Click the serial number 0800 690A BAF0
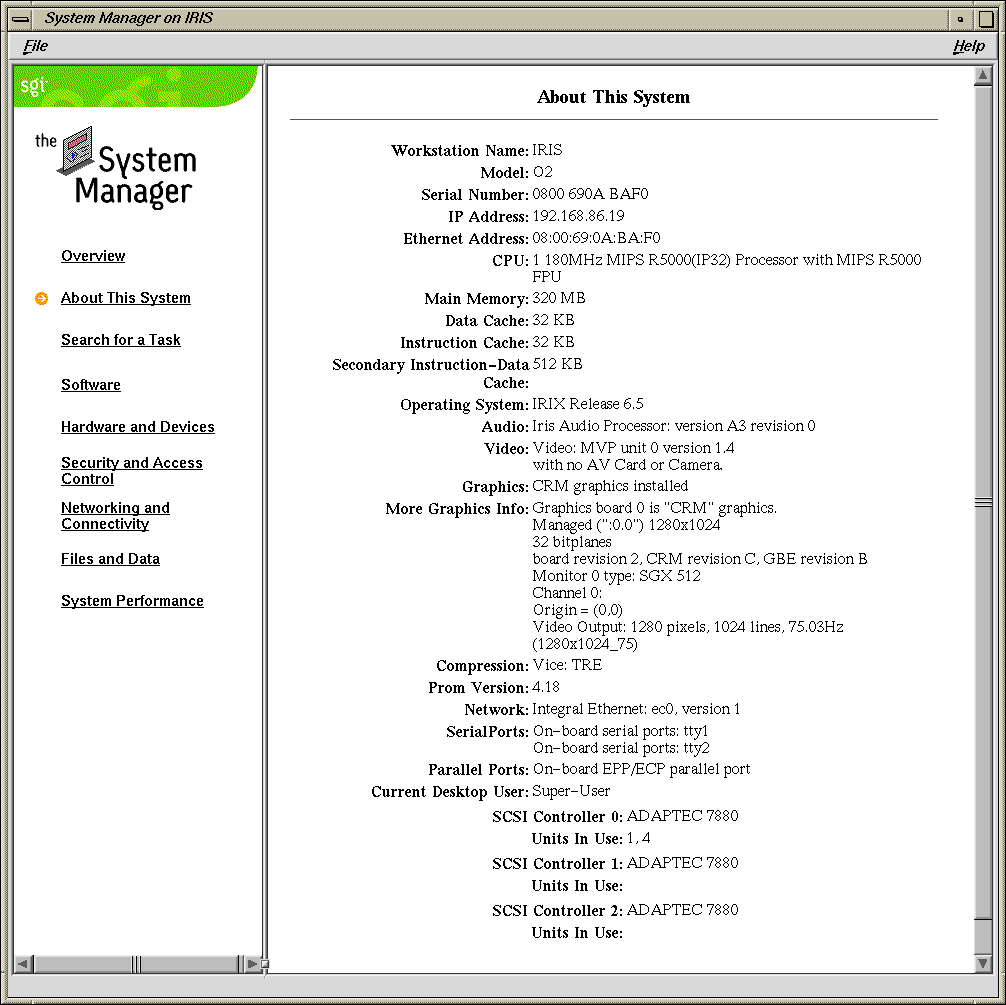Image resolution: width=1006 pixels, height=1005 pixels. pos(590,194)
